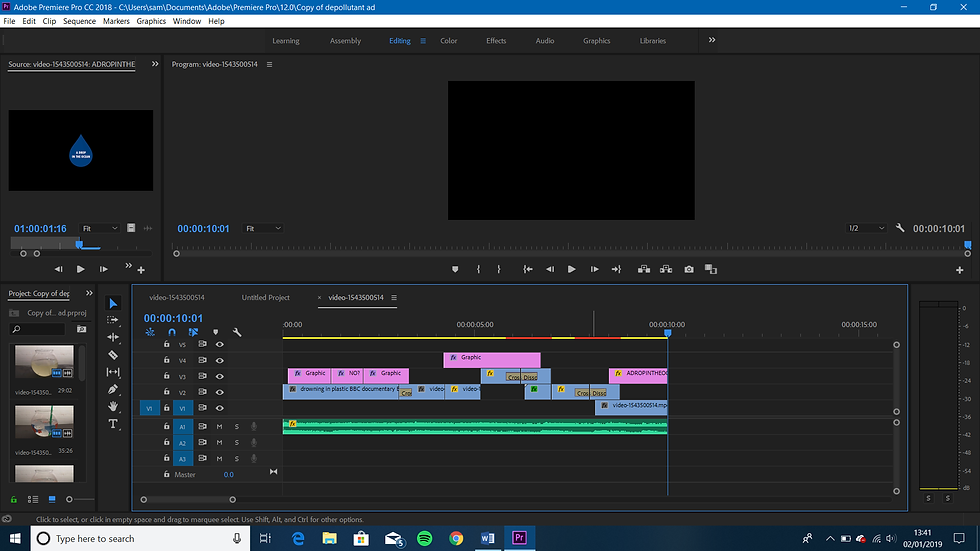Open timeline display settings wrench
Screen dimensions: 980x551
pyautogui.click(x=237, y=332)
